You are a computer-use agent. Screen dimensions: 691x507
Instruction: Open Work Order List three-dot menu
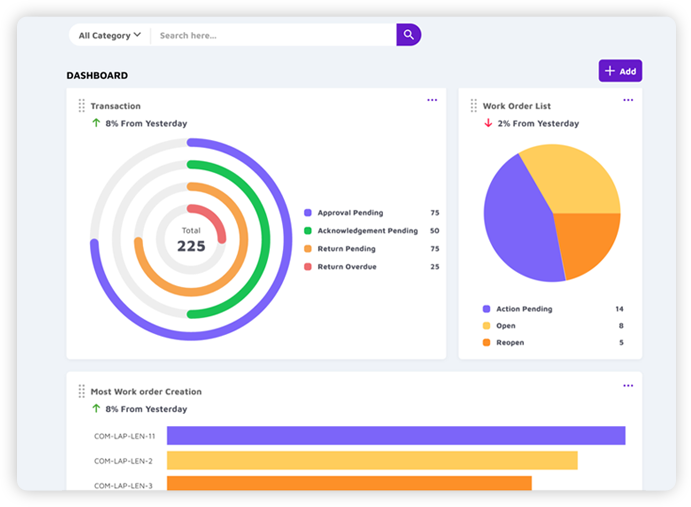(x=628, y=100)
